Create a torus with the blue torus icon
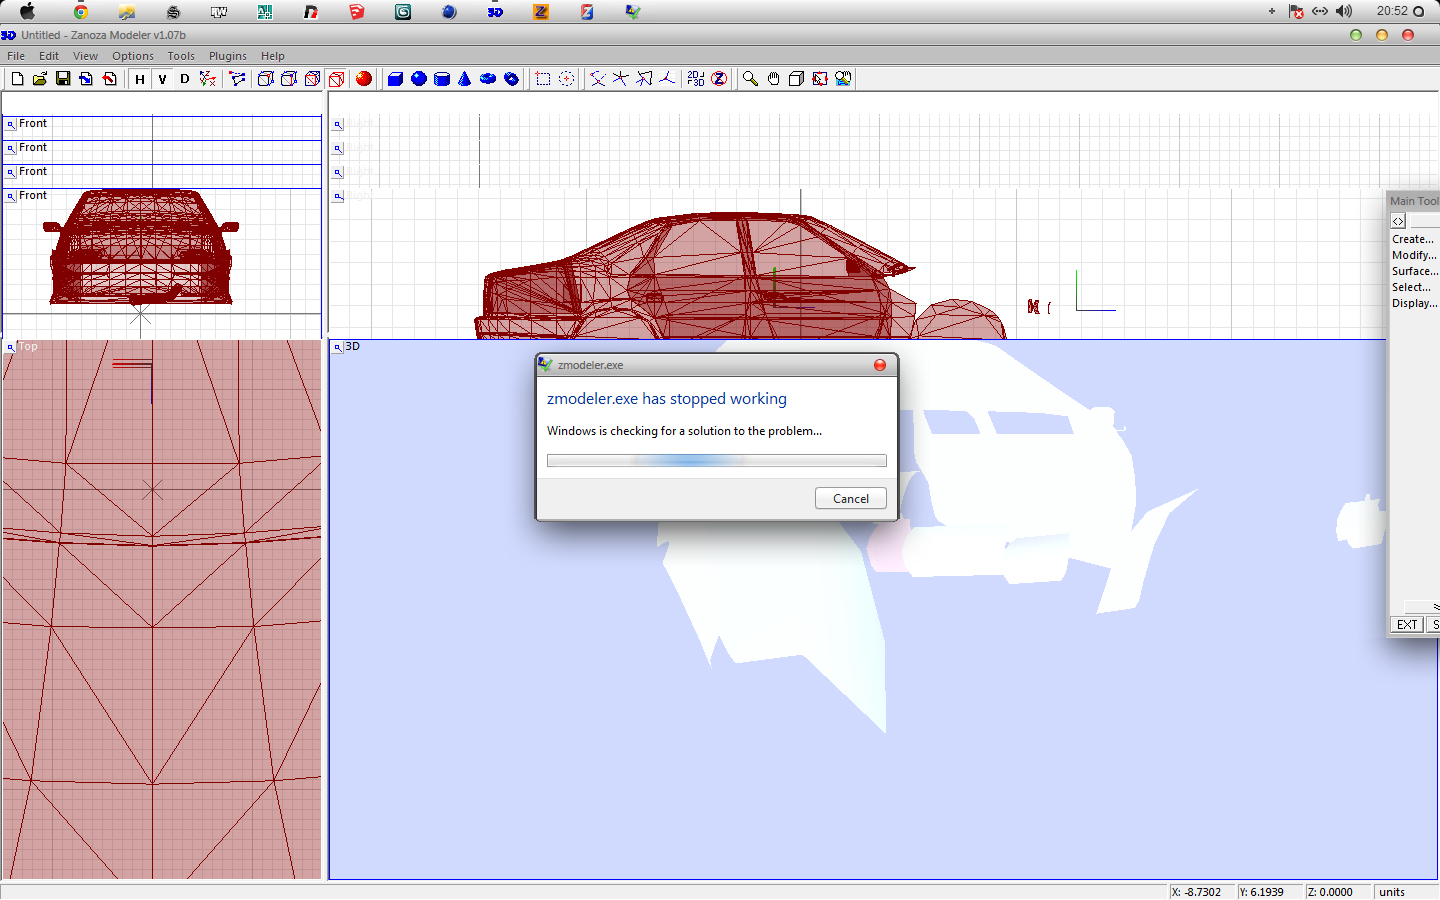The image size is (1440, 900). [x=488, y=79]
